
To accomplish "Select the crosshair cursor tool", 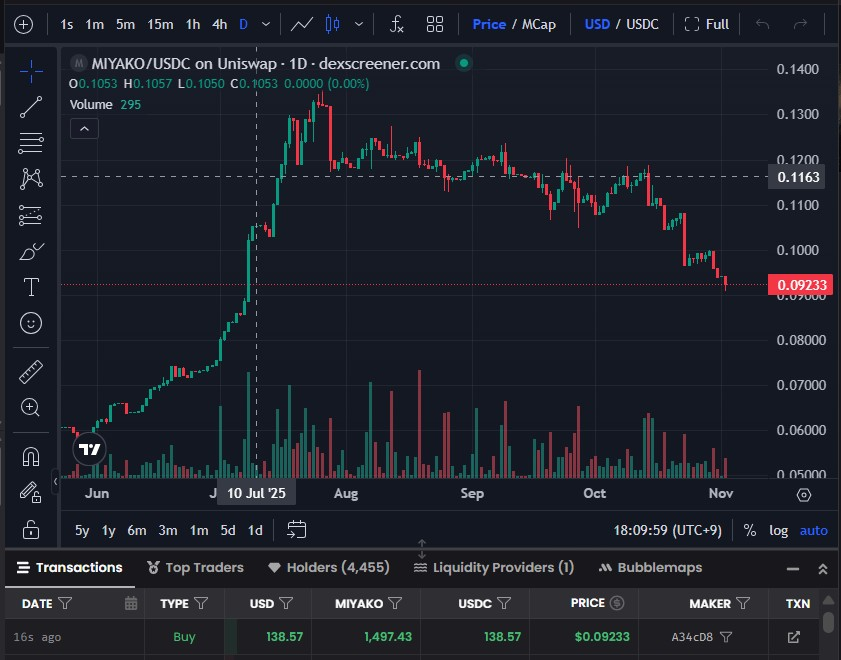I will (31, 71).
